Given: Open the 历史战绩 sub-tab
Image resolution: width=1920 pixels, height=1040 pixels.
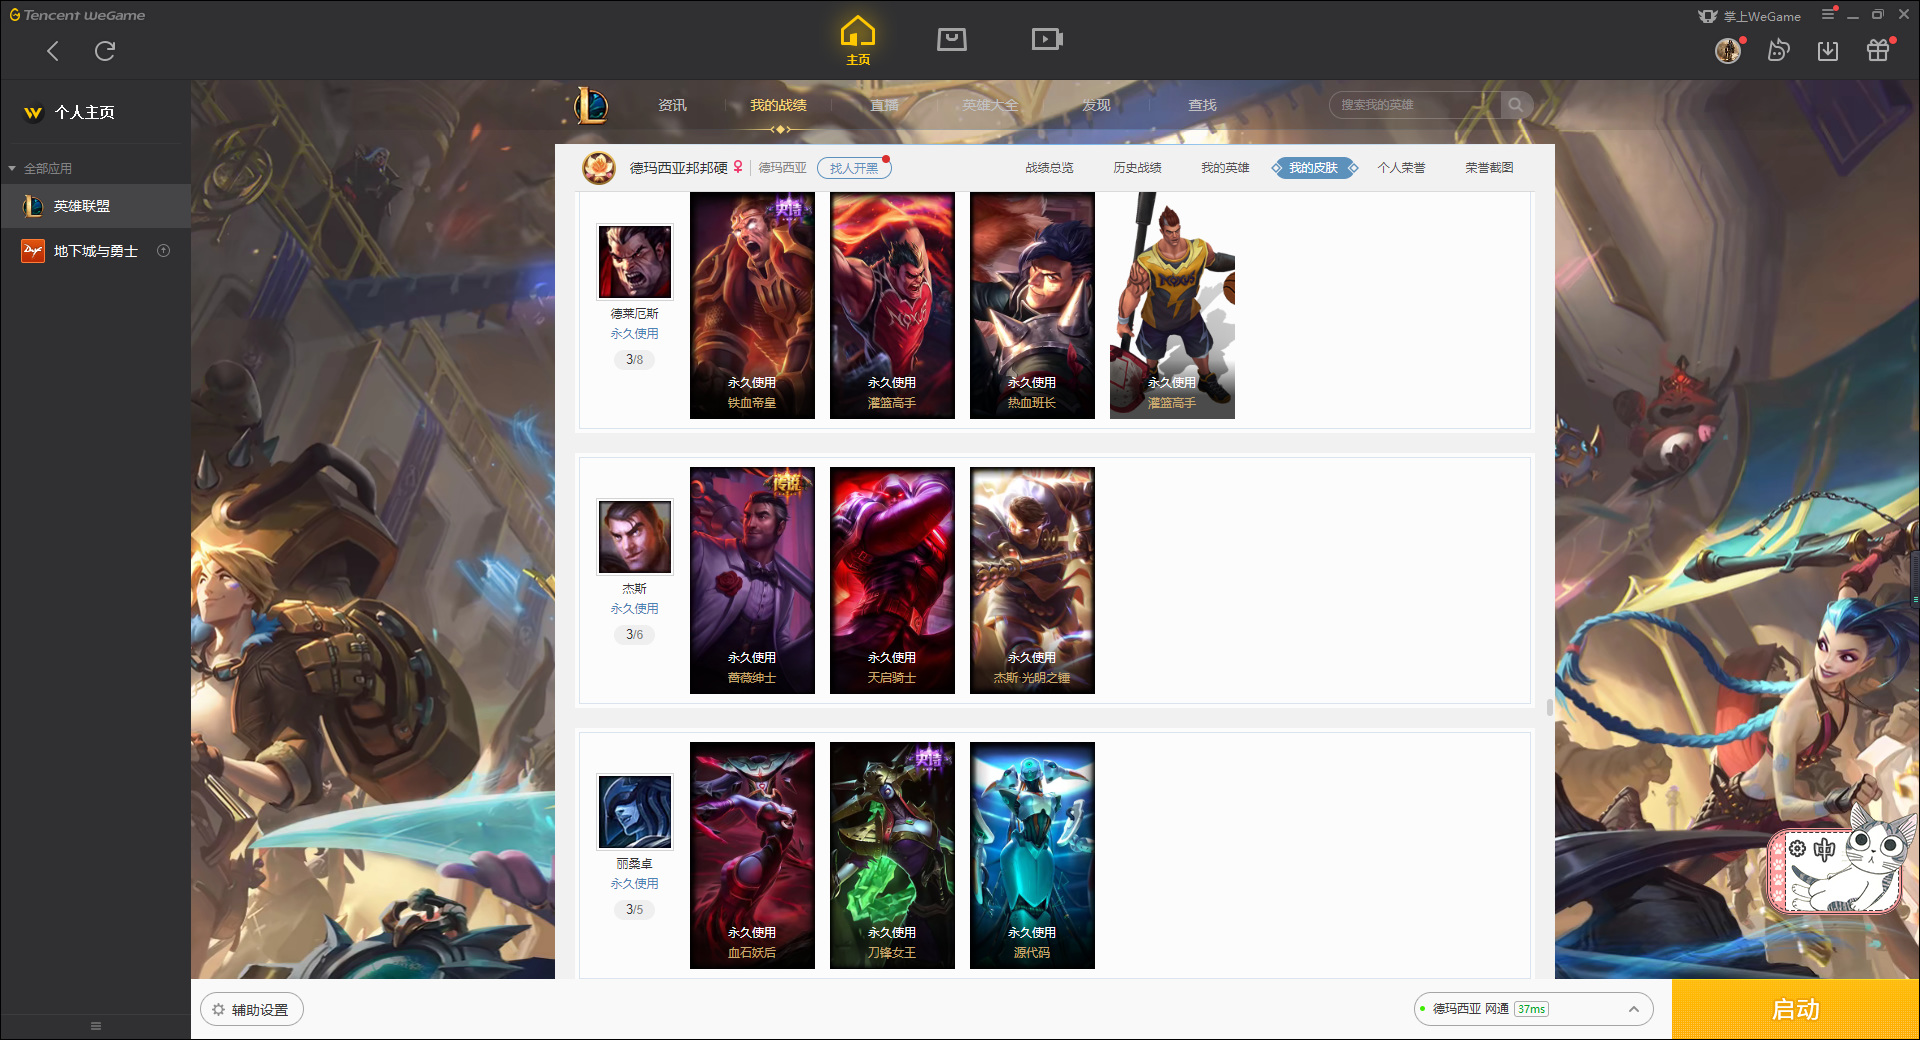Looking at the screenshot, I should tap(1137, 168).
